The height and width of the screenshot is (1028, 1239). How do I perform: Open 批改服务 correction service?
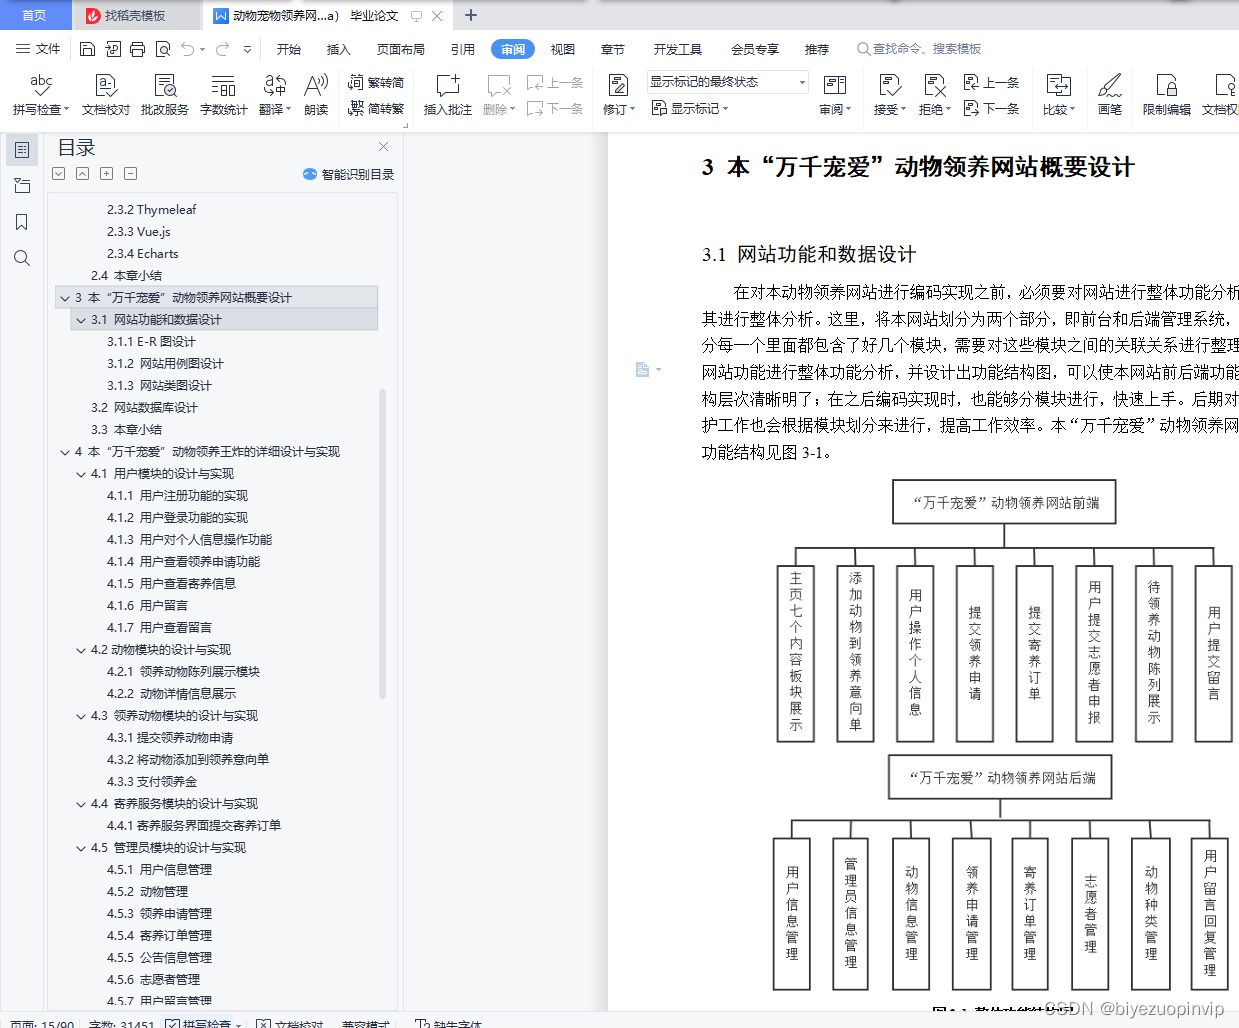(x=165, y=95)
